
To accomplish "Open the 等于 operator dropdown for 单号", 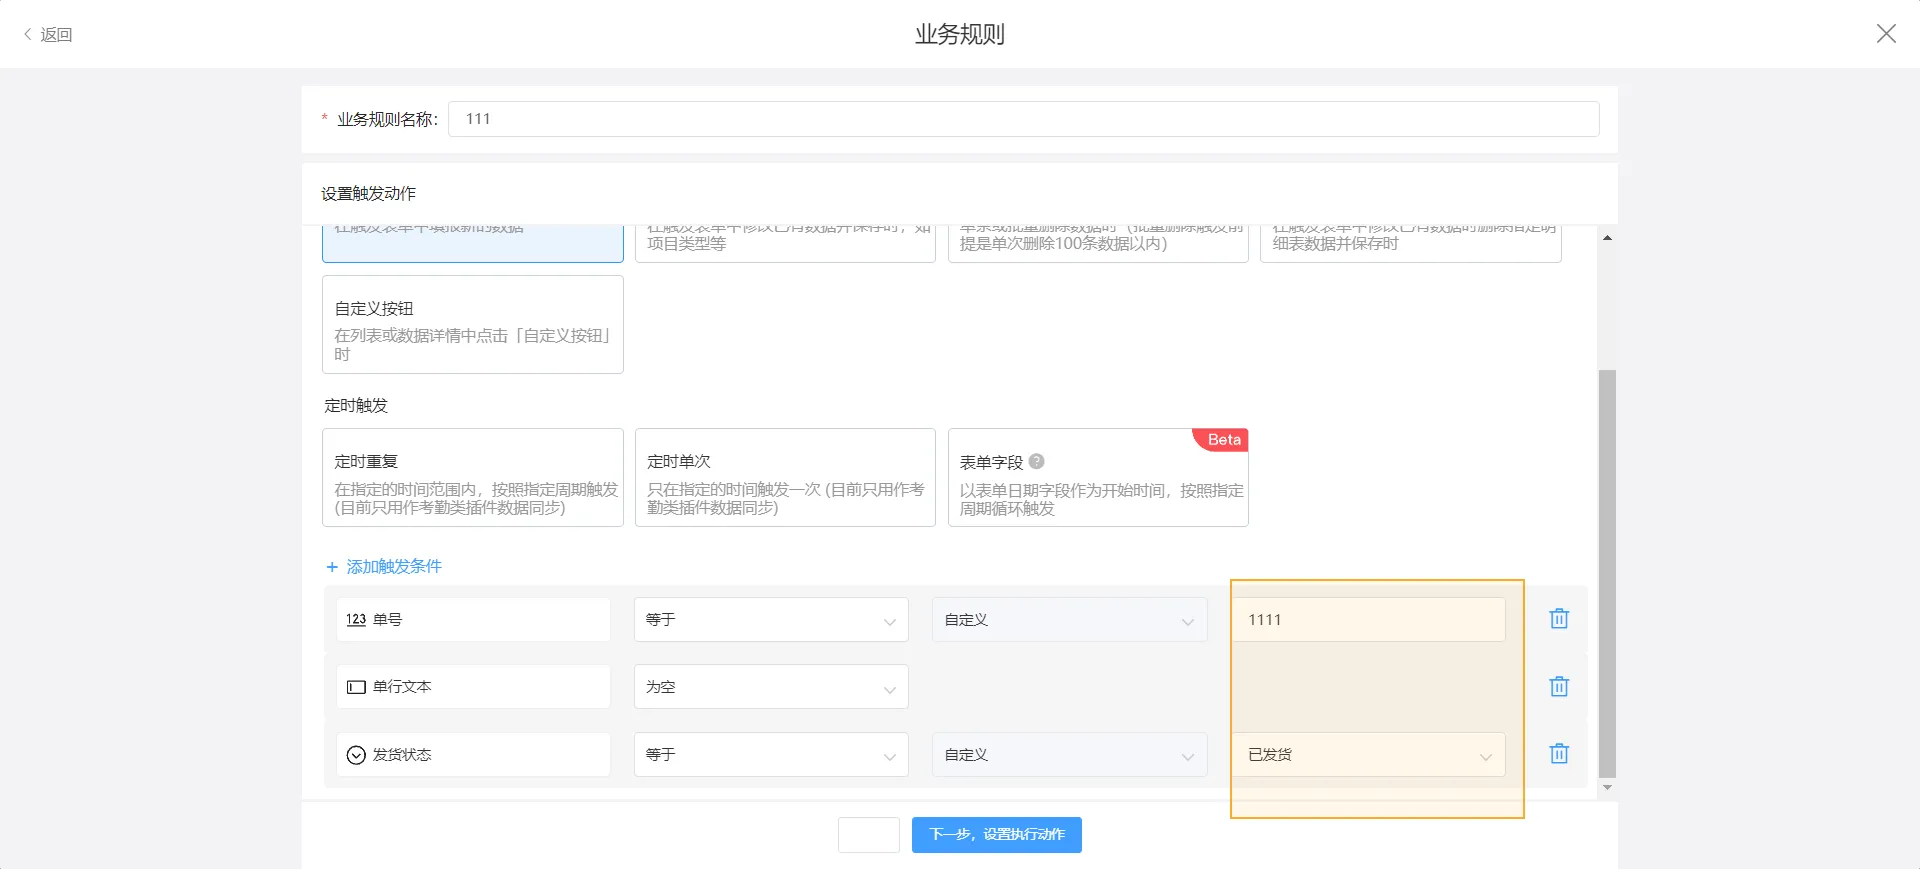I will tap(770, 620).
